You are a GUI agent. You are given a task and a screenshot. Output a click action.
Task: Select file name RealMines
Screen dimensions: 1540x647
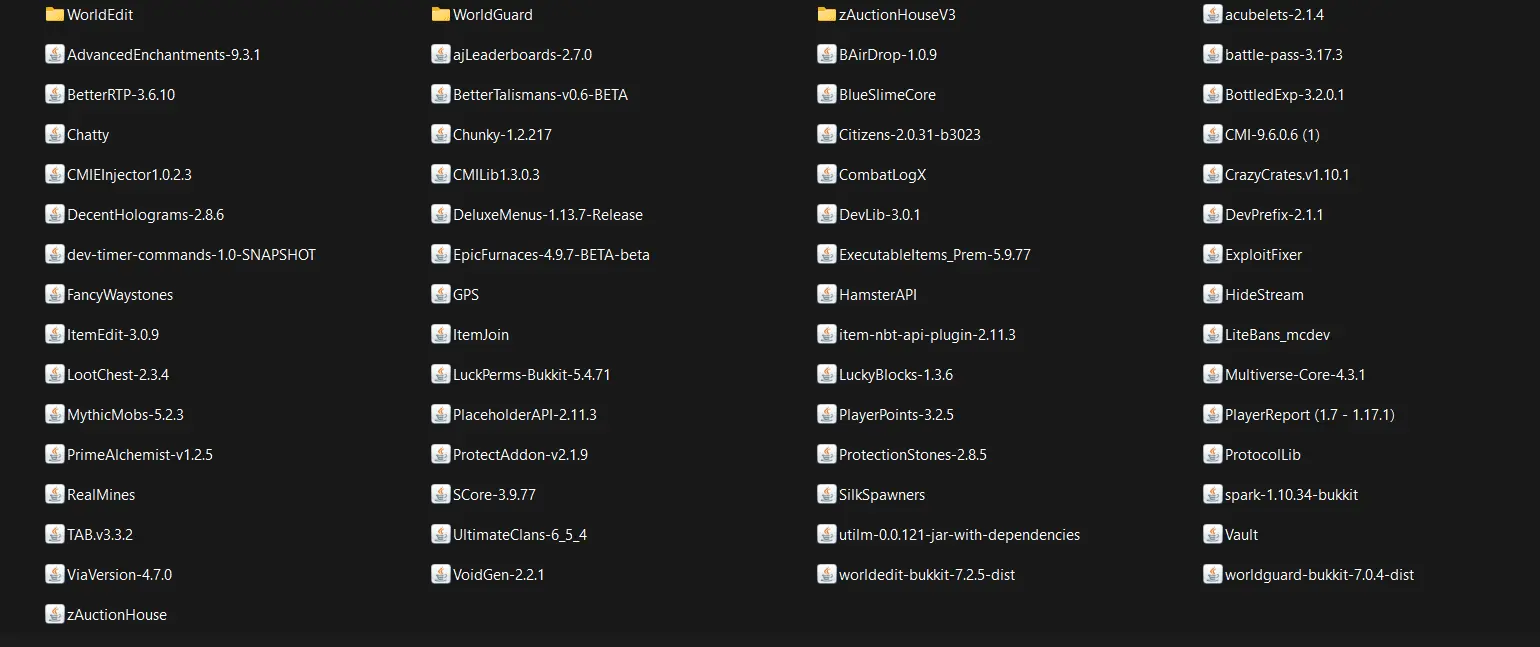click(101, 495)
